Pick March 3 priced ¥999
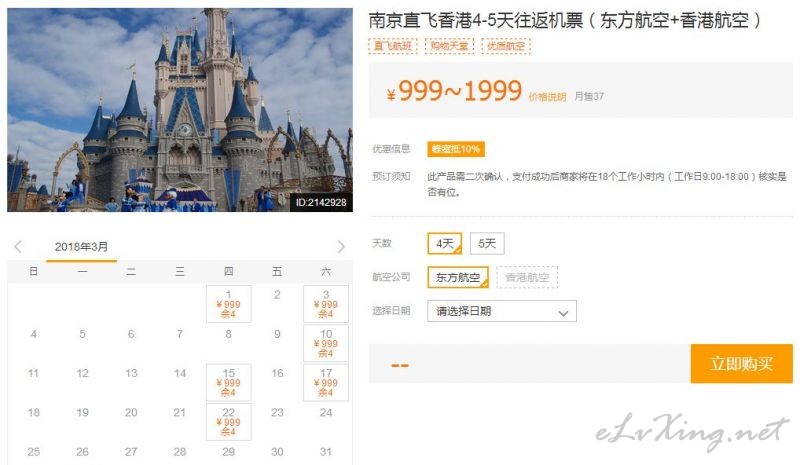This screenshot has height=465, width=800. (326, 304)
